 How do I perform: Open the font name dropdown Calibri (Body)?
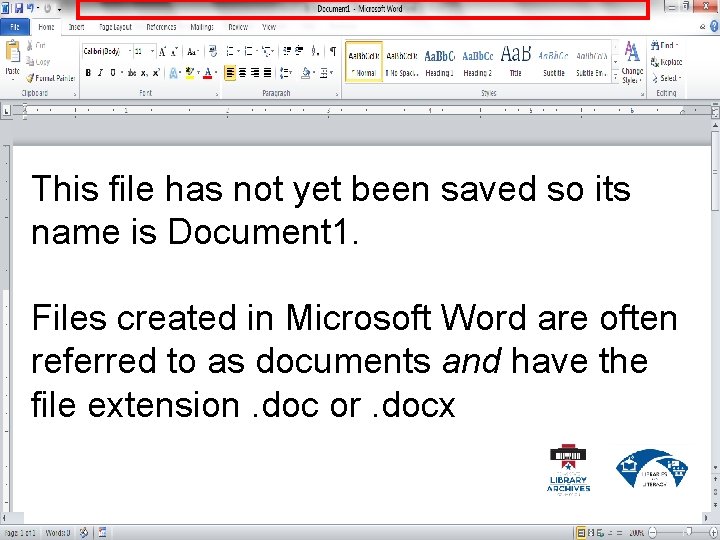pyautogui.click(x=130, y=51)
